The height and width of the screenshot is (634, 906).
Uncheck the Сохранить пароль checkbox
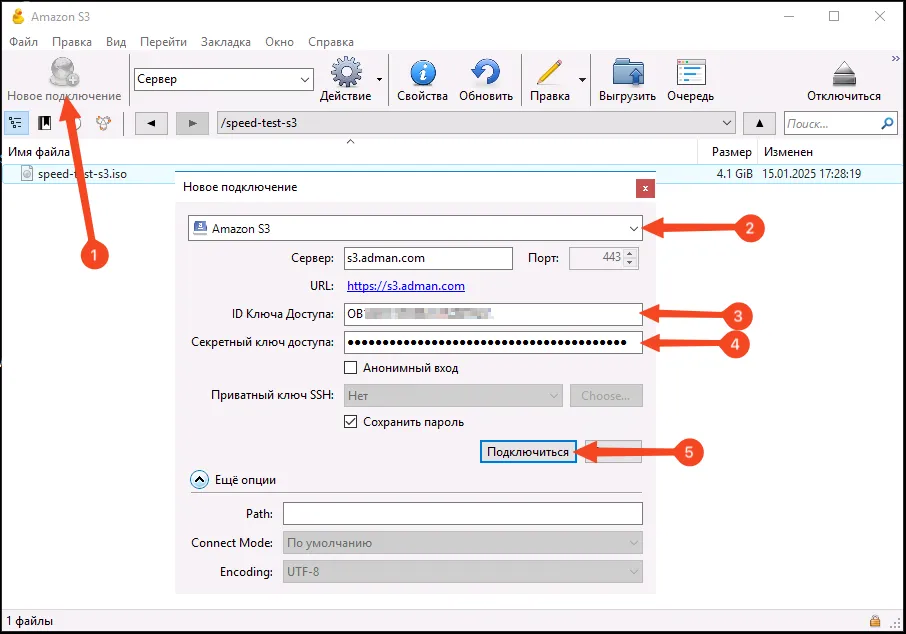pos(350,422)
